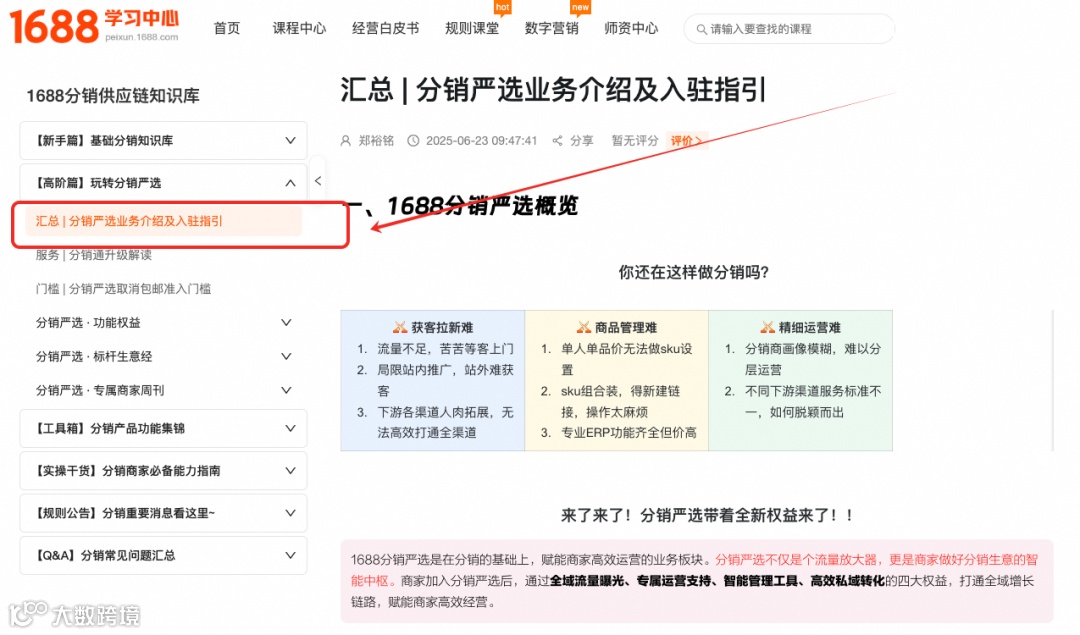Screen dimensions: 1080x635
Task: Click the article scrollbar at right edge
Action: [x=1052, y=380]
